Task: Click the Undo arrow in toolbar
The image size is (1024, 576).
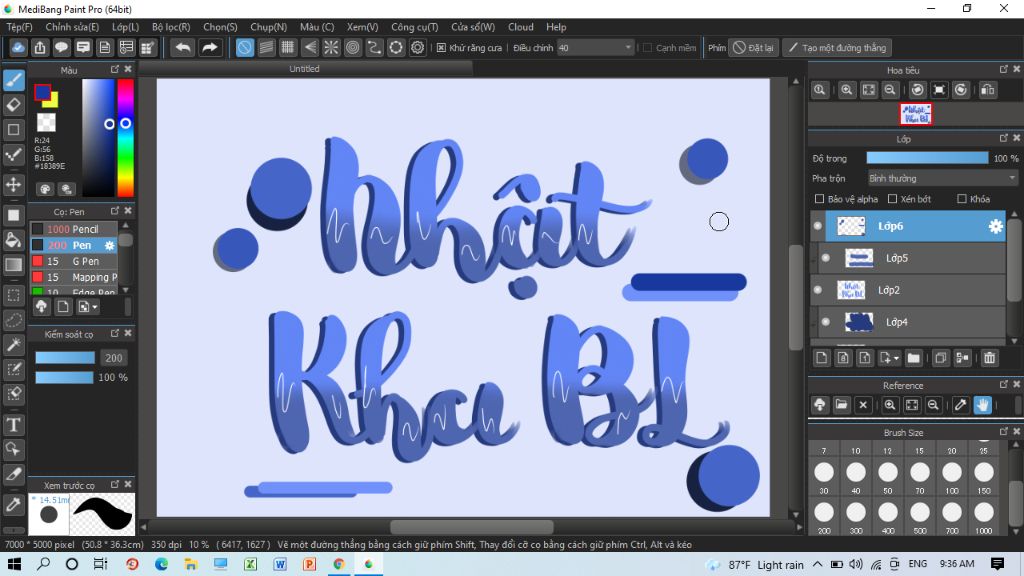Action: point(184,48)
